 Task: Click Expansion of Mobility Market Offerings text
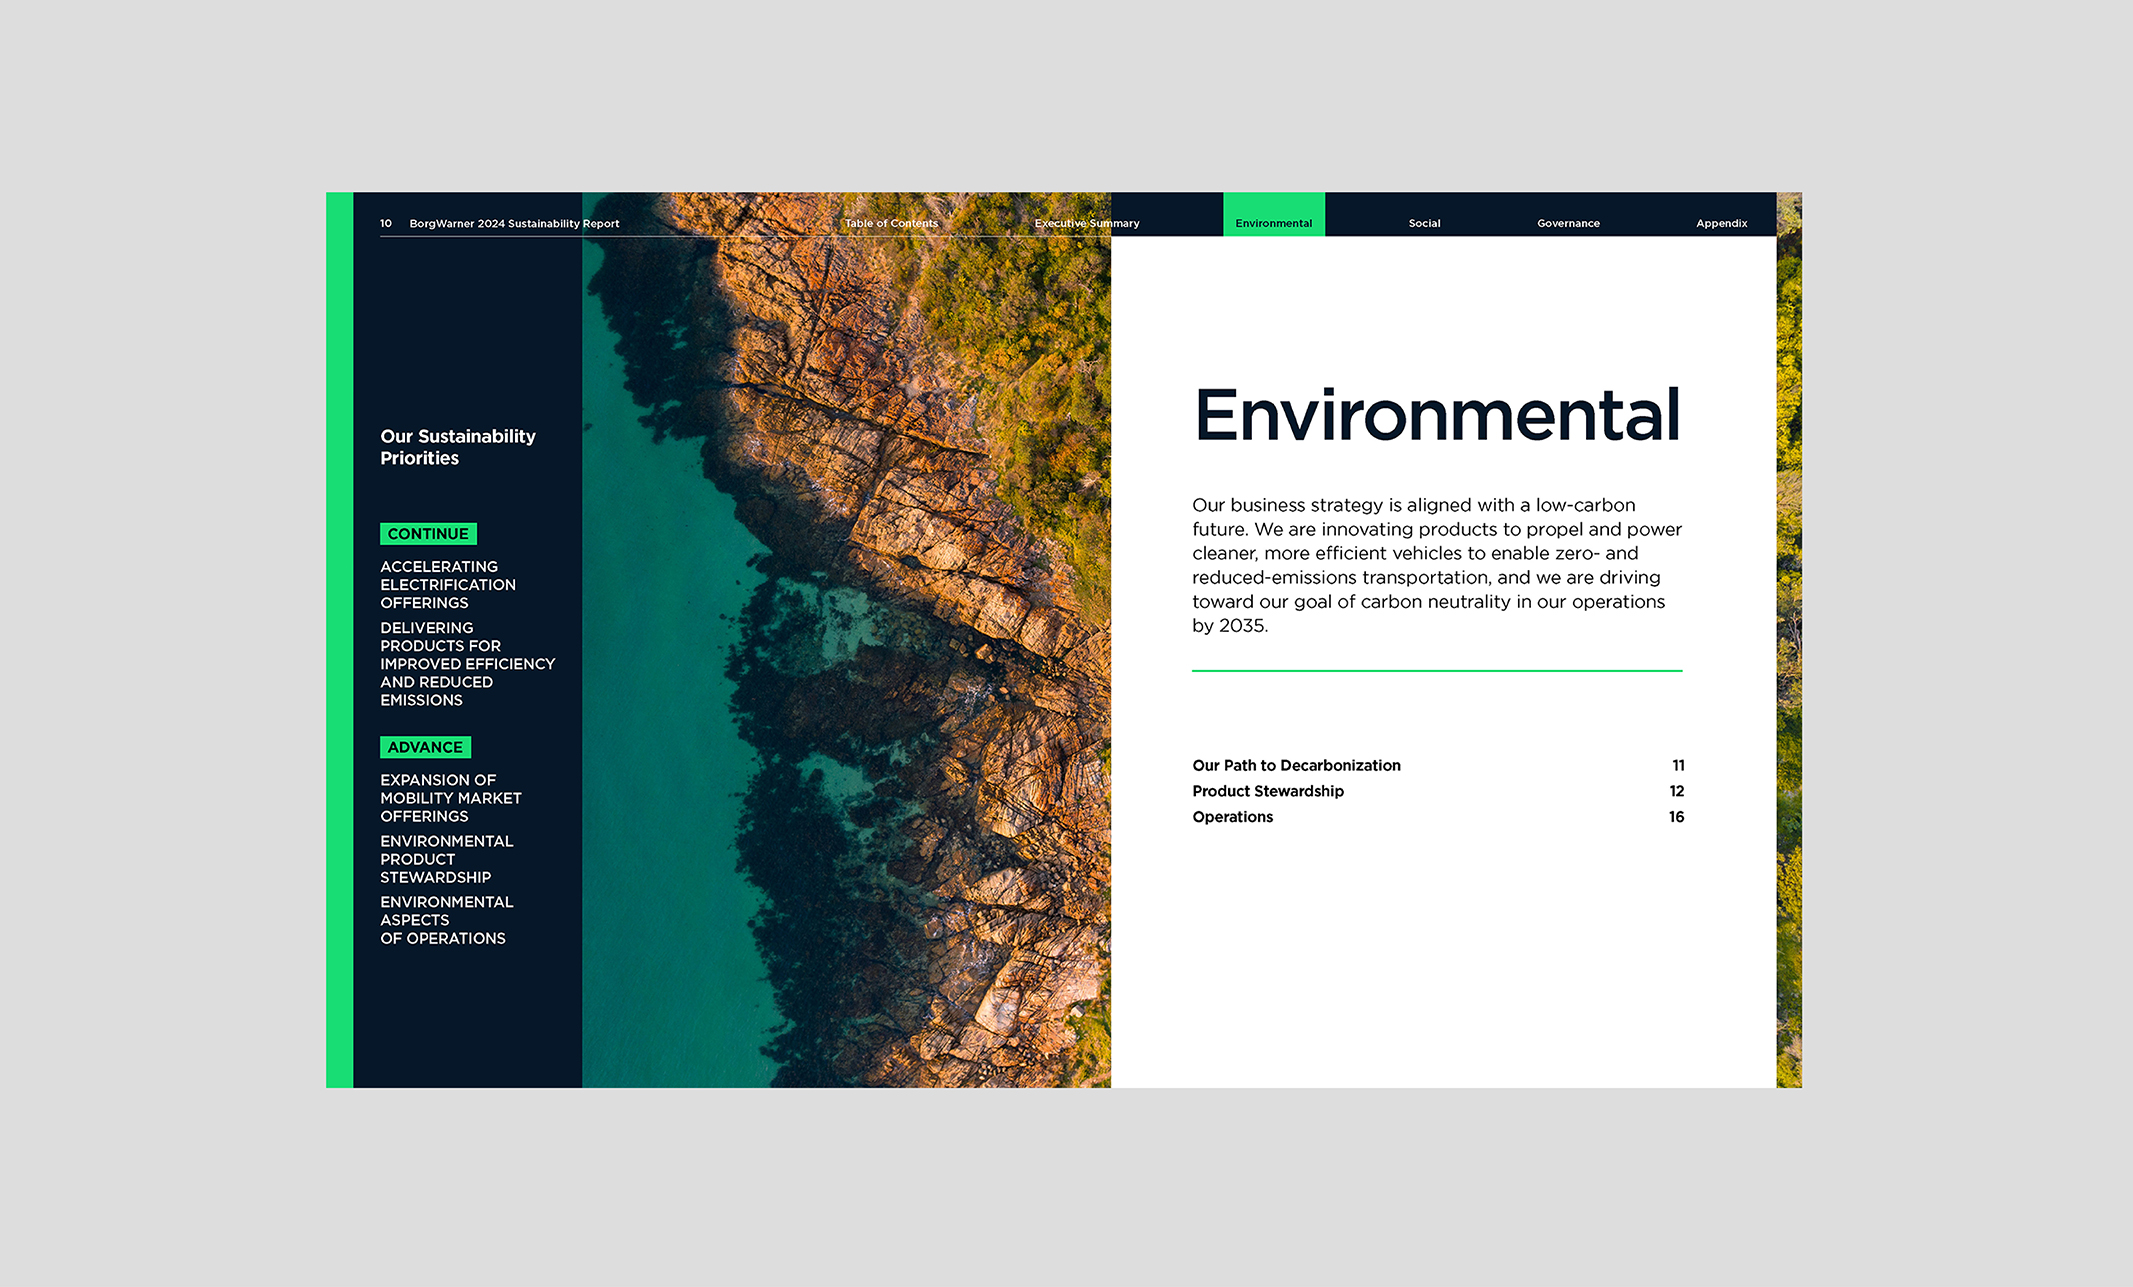[451, 798]
